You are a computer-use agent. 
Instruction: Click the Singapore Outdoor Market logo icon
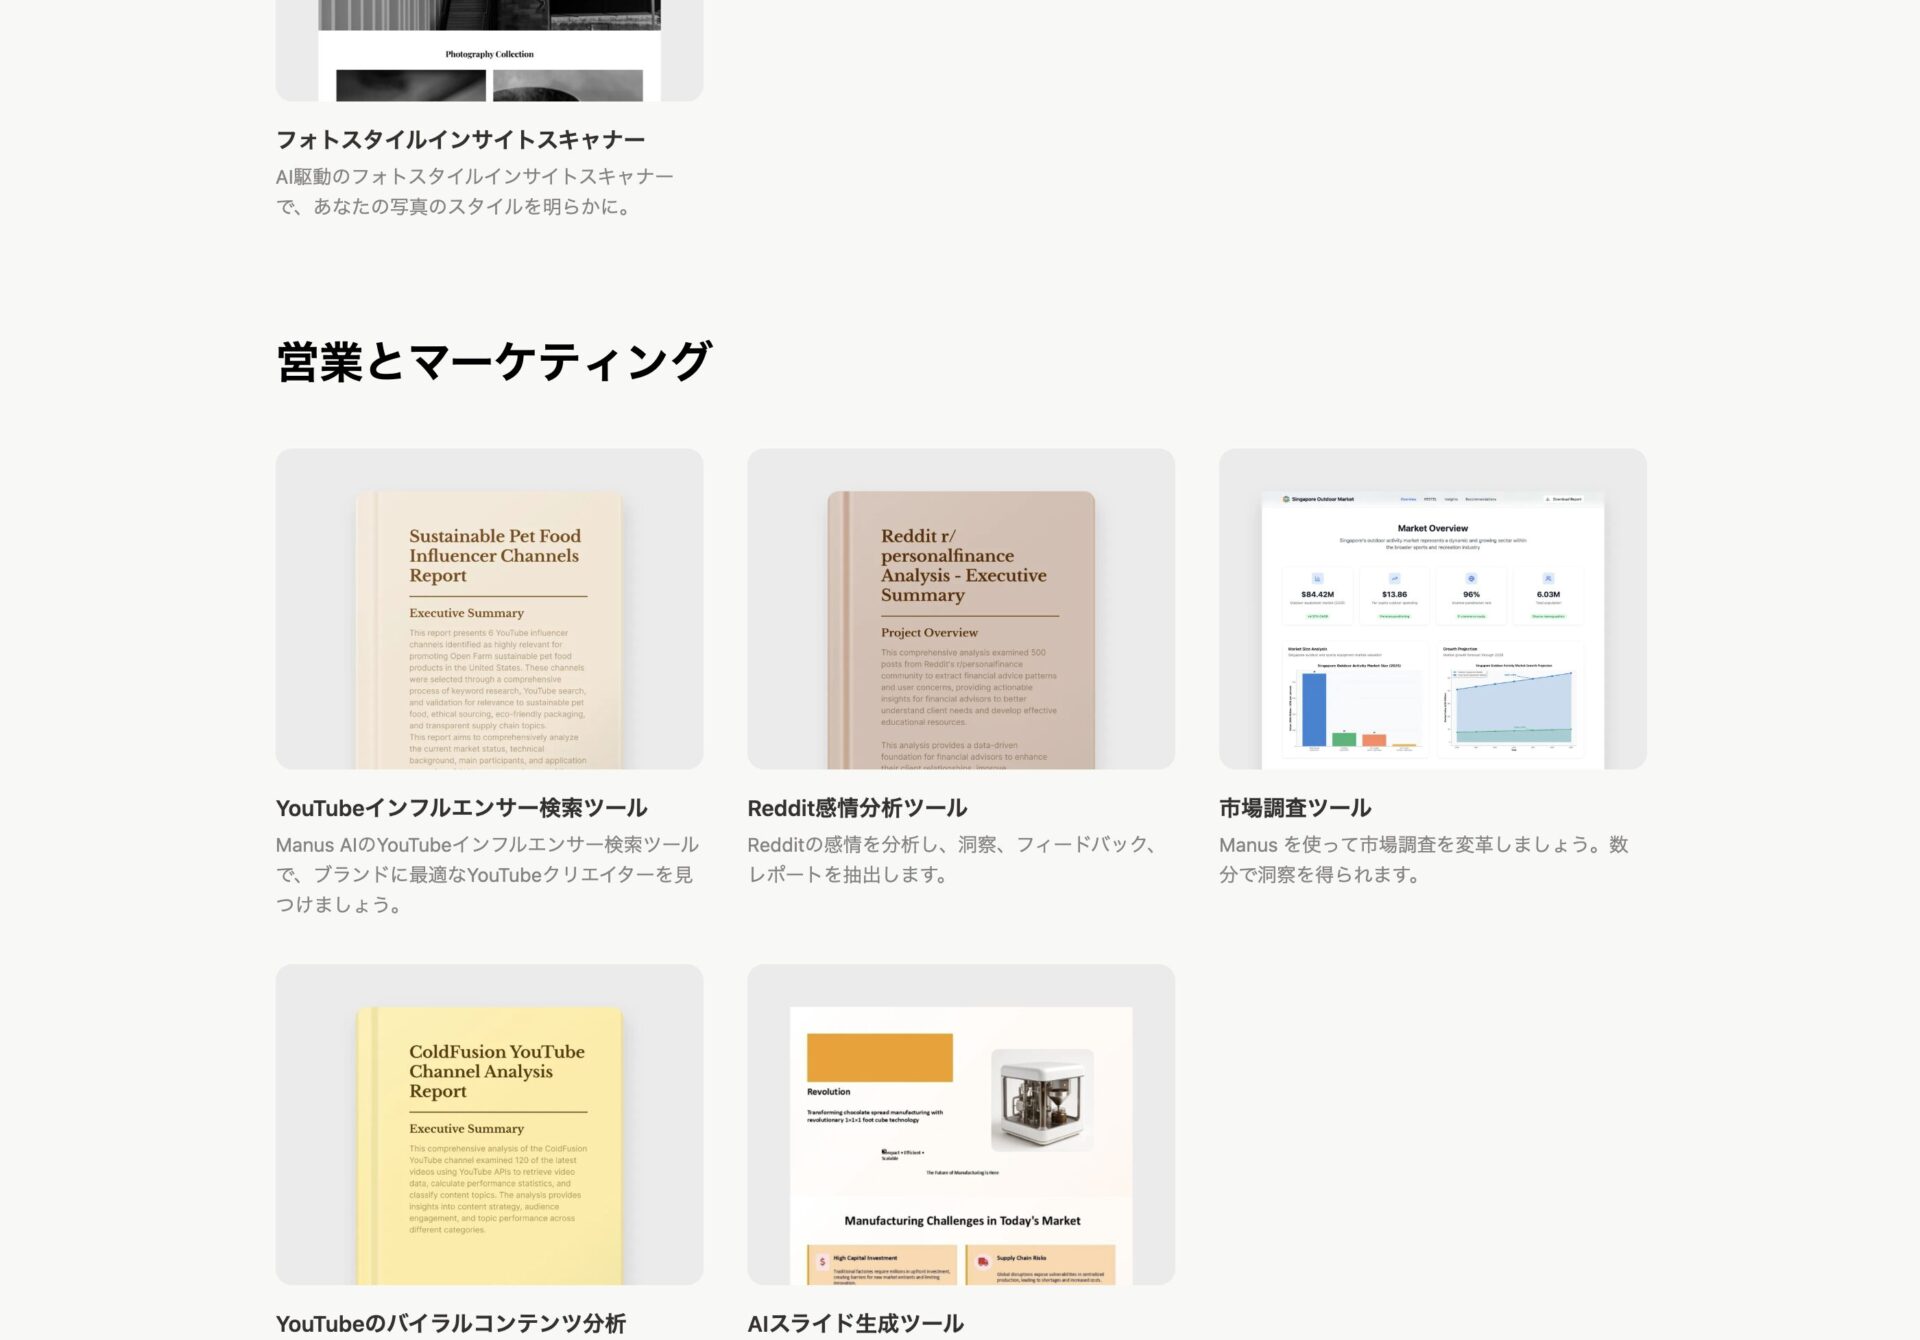pos(1285,499)
